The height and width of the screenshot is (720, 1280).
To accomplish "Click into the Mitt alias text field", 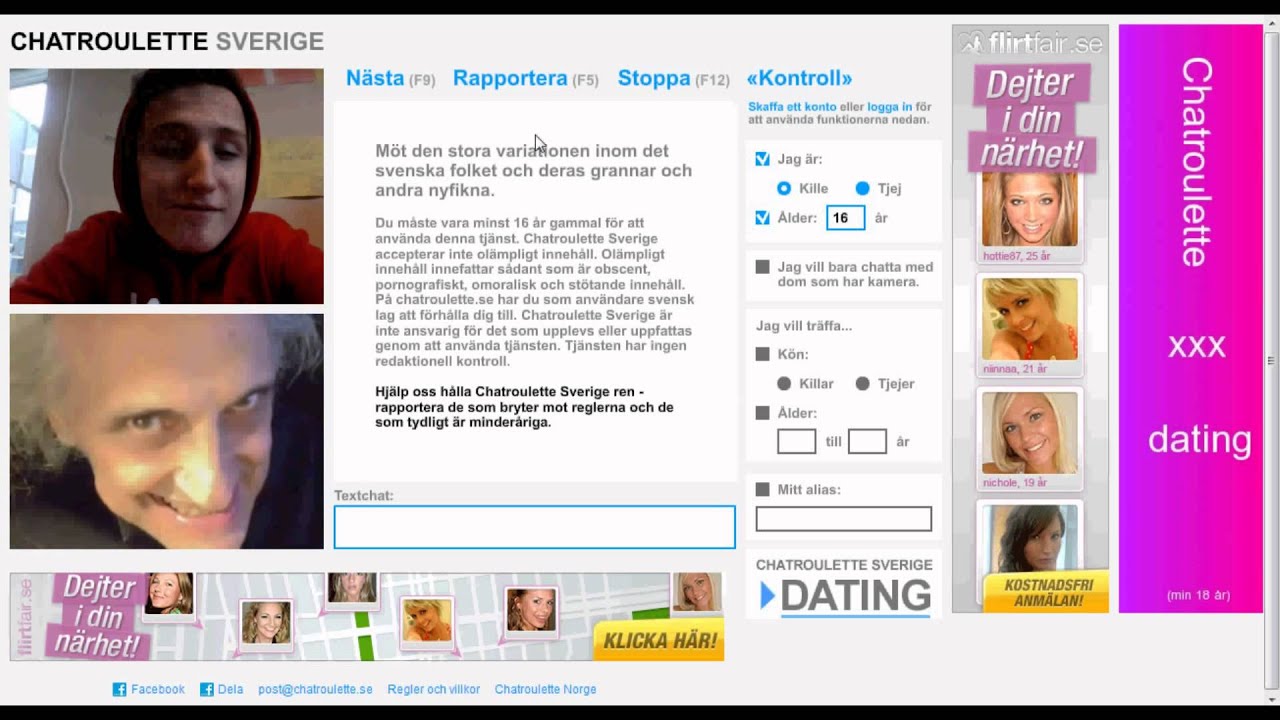I will [x=843, y=519].
